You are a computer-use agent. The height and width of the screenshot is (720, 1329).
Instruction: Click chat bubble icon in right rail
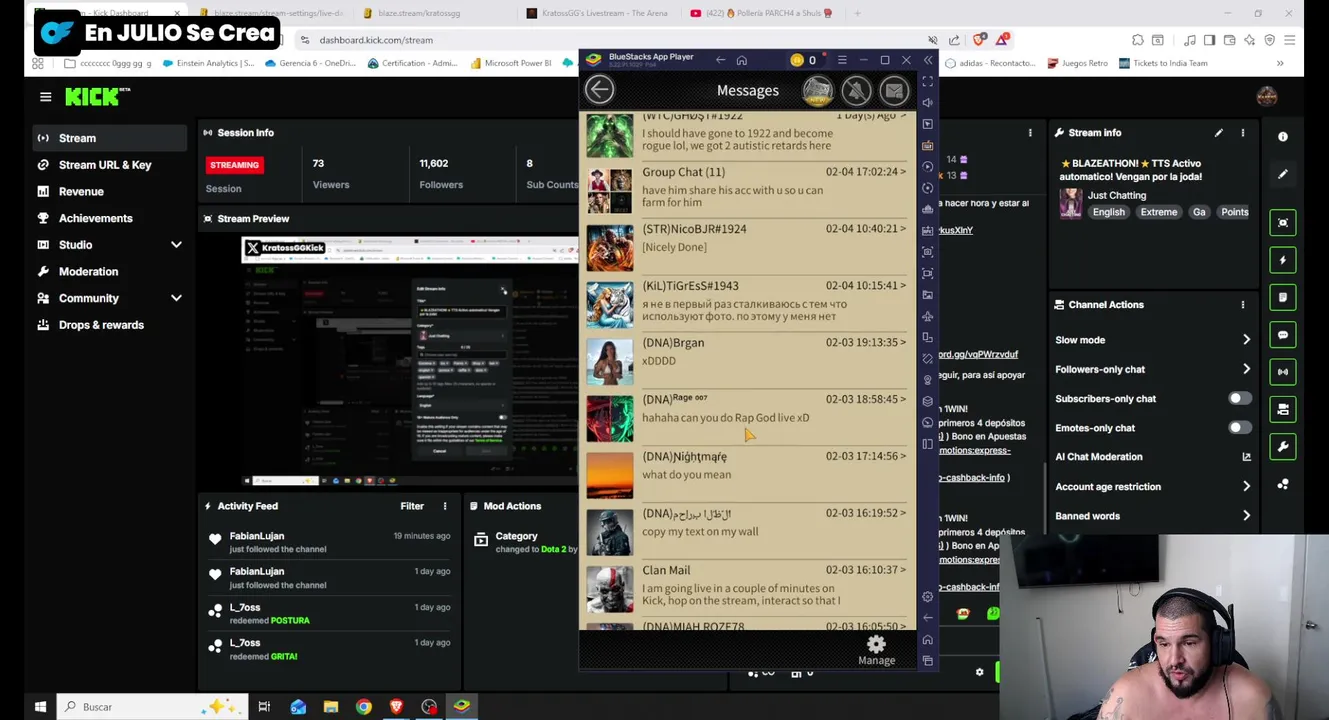pos(1283,335)
